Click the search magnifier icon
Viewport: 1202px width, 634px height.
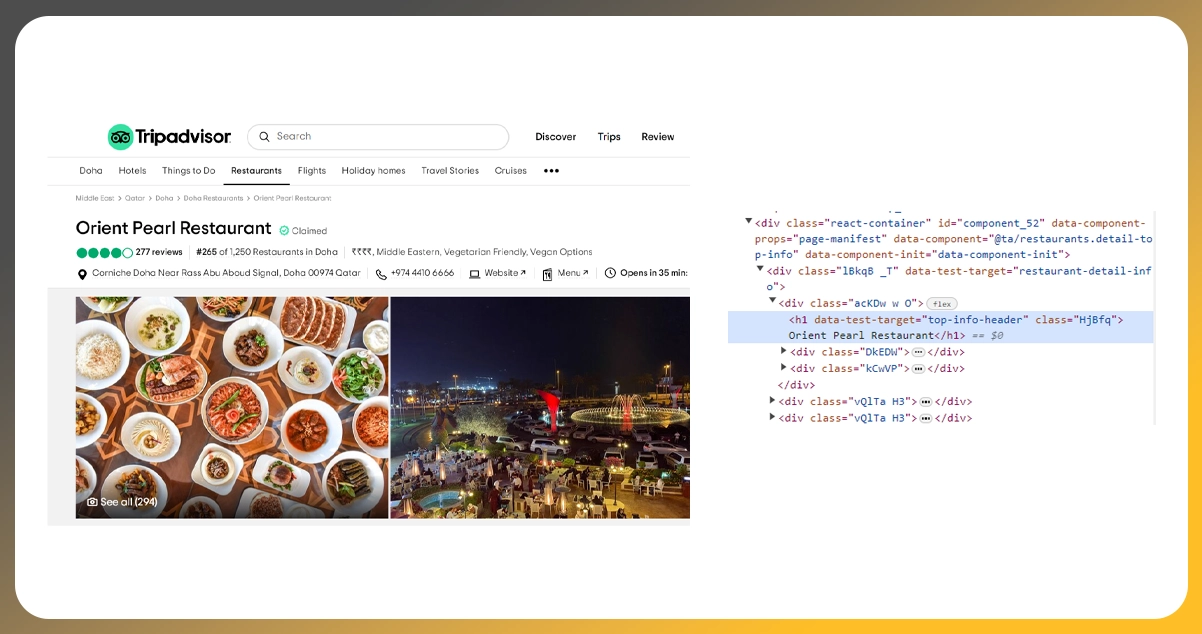pos(264,137)
